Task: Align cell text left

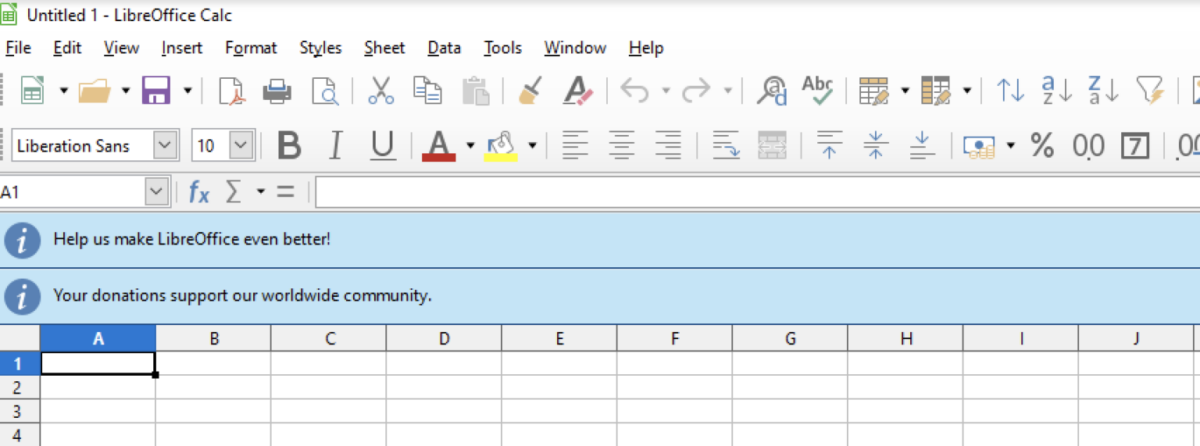Action: (x=575, y=146)
